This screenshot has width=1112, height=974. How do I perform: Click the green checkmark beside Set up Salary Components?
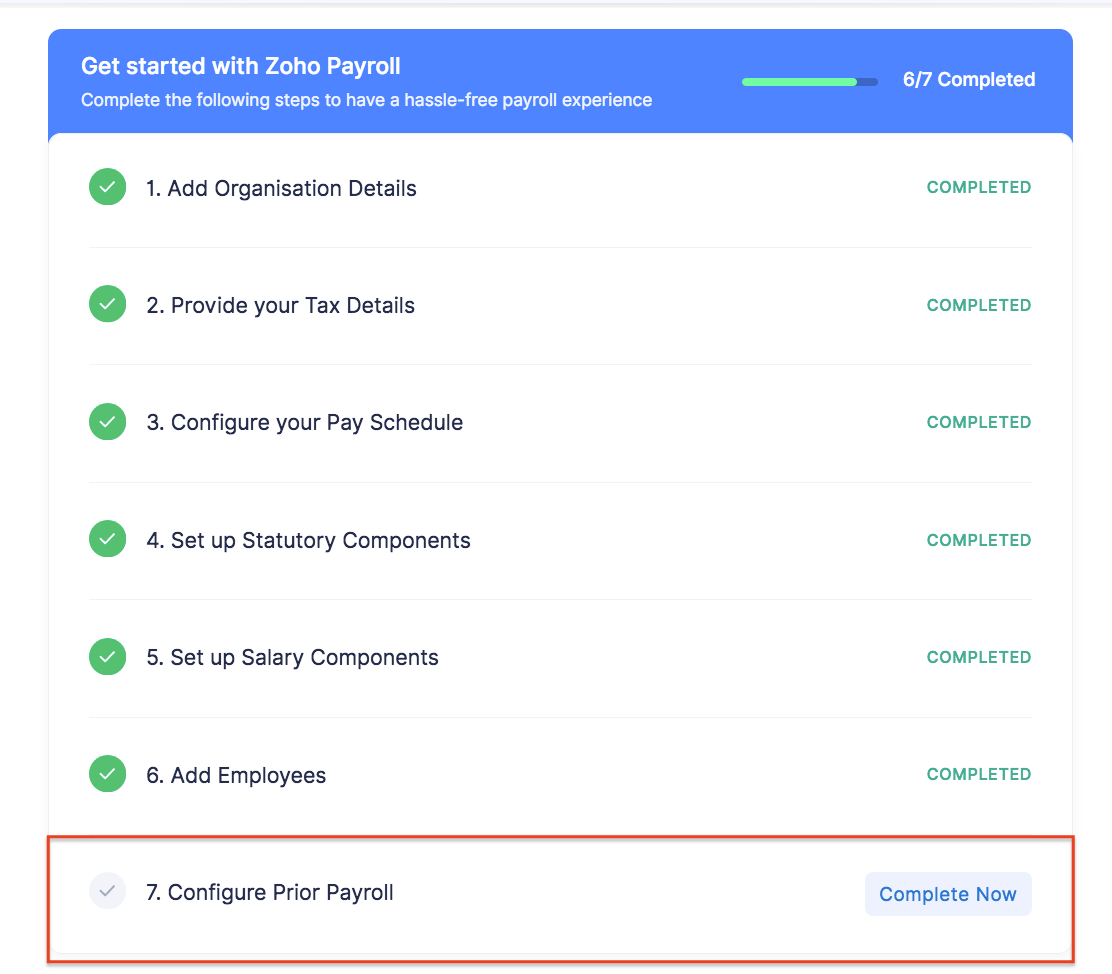107,656
